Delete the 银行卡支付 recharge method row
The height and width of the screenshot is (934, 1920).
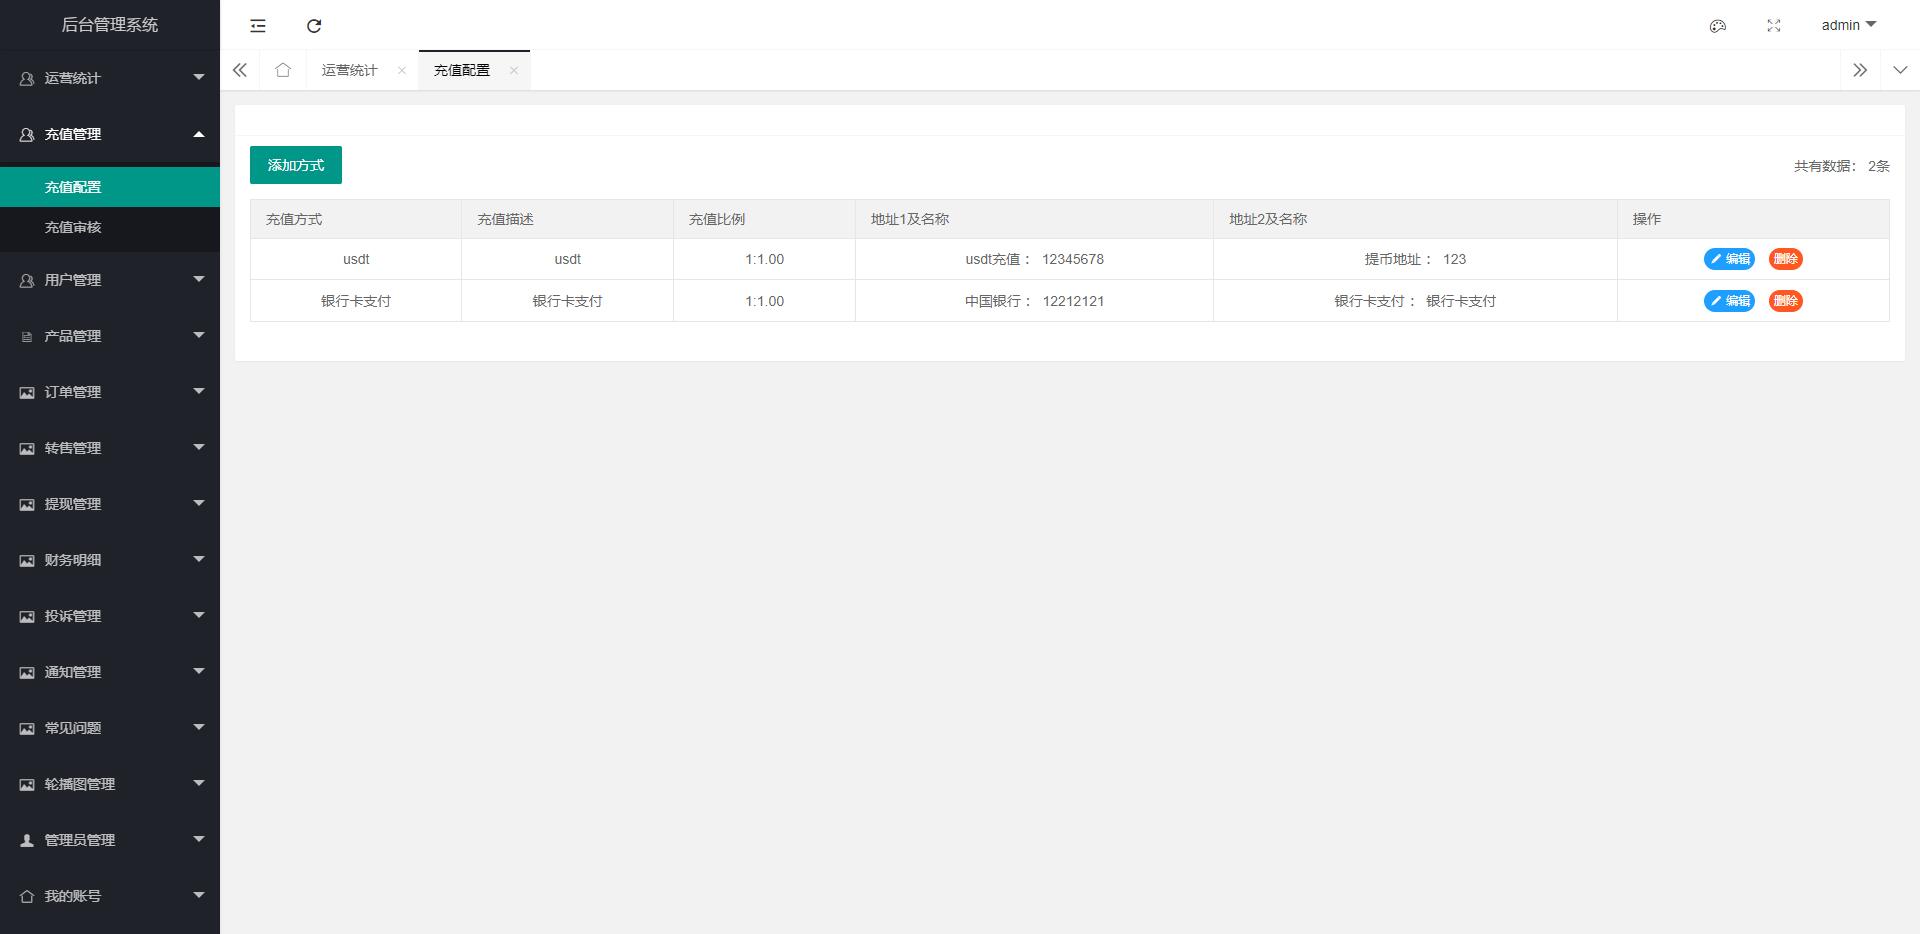(1785, 301)
